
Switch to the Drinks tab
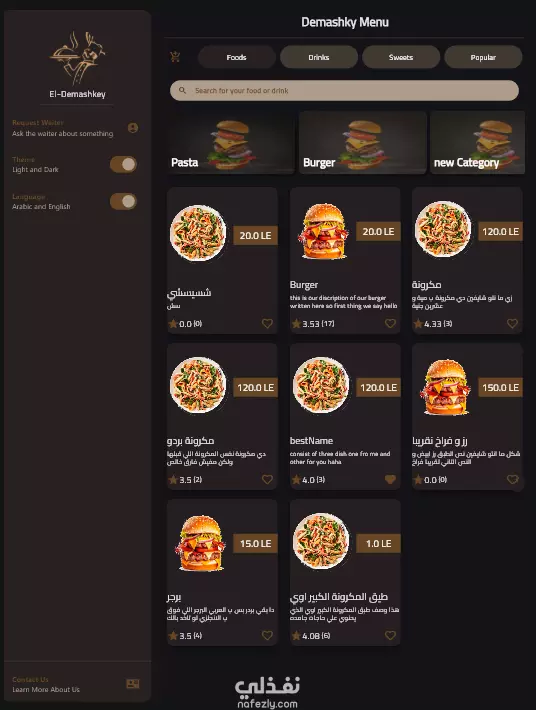[x=319, y=57]
